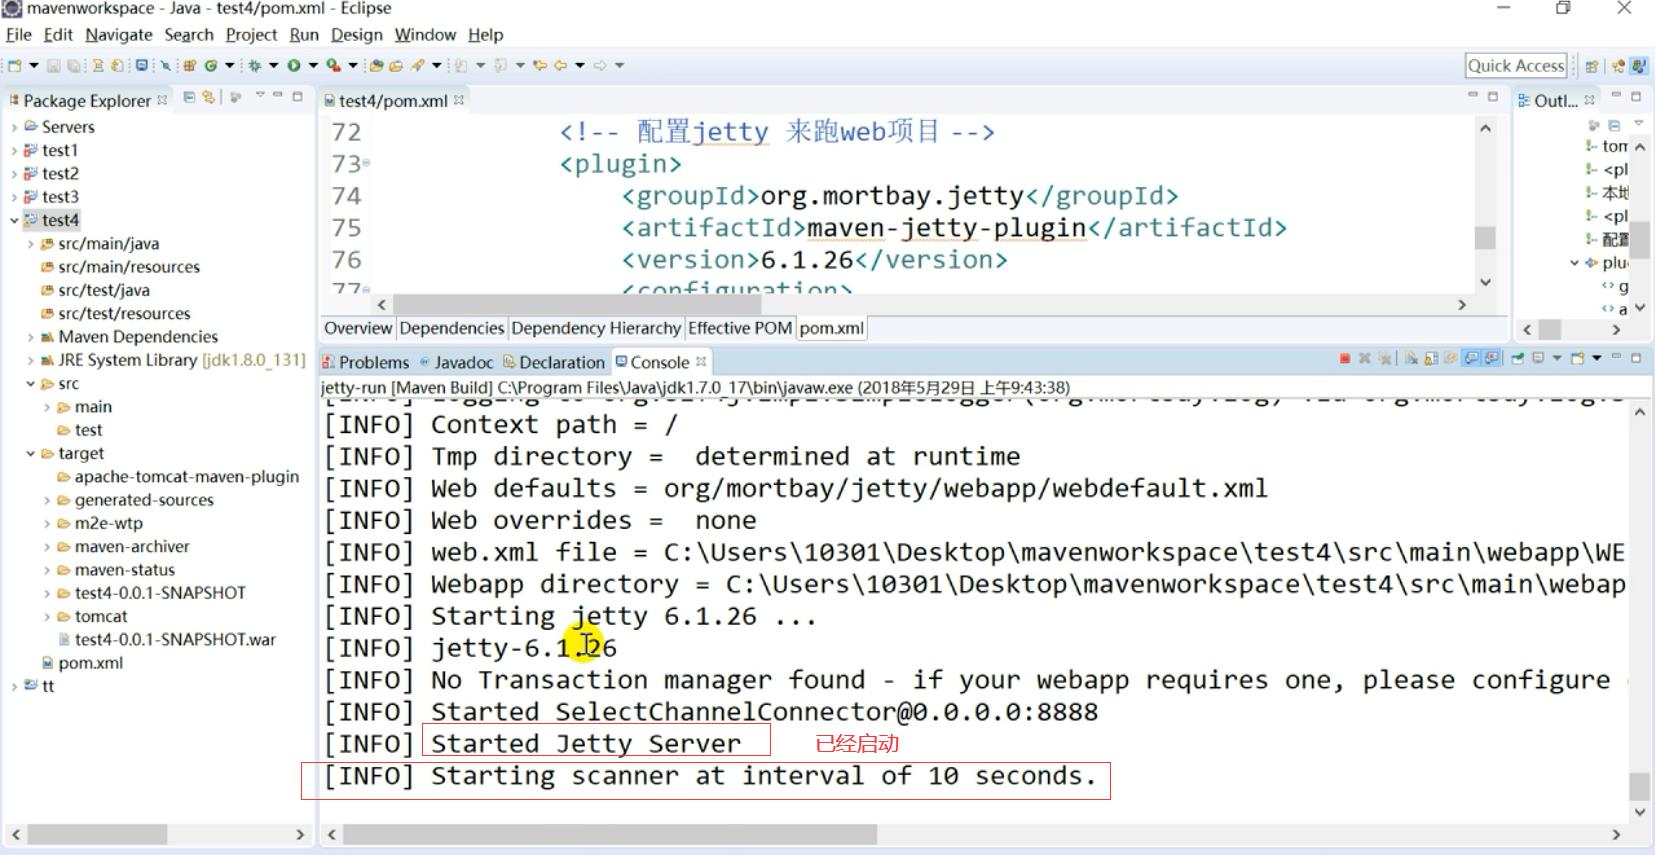Click the Run External Tools icon
The height and width of the screenshot is (855, 1655).
pyautogui.click(x=333, y=66)
